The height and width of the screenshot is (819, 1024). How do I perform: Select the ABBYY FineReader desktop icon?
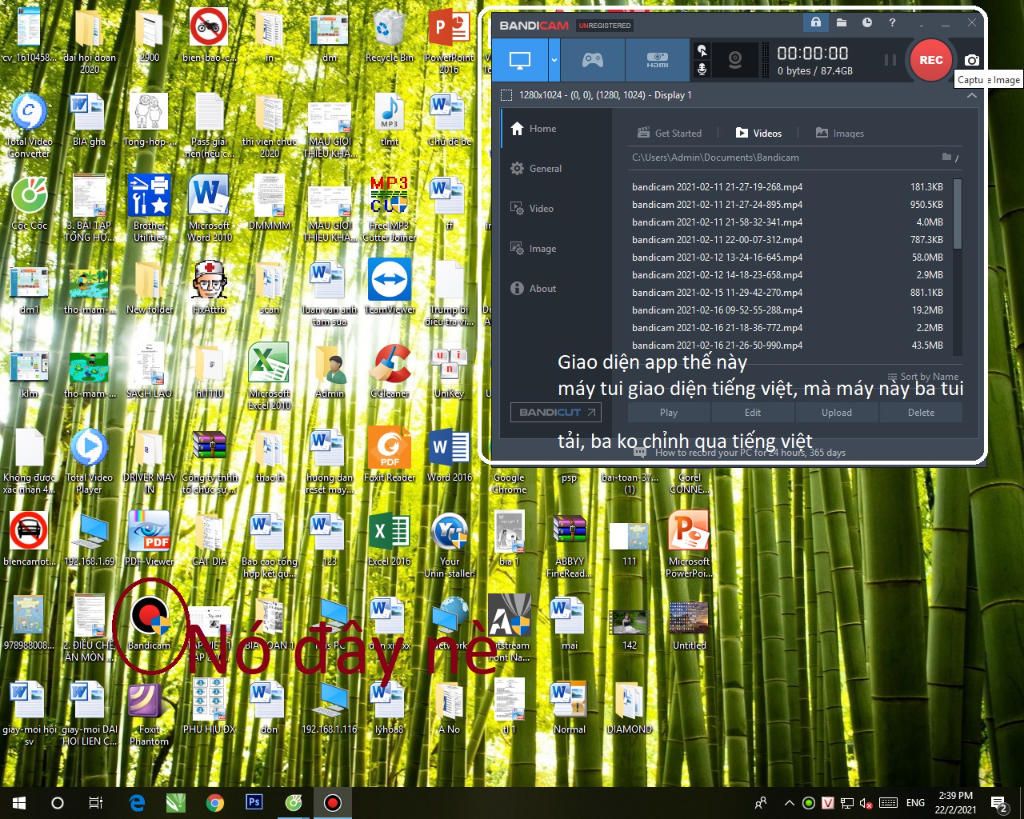click(x=569, y=545)
